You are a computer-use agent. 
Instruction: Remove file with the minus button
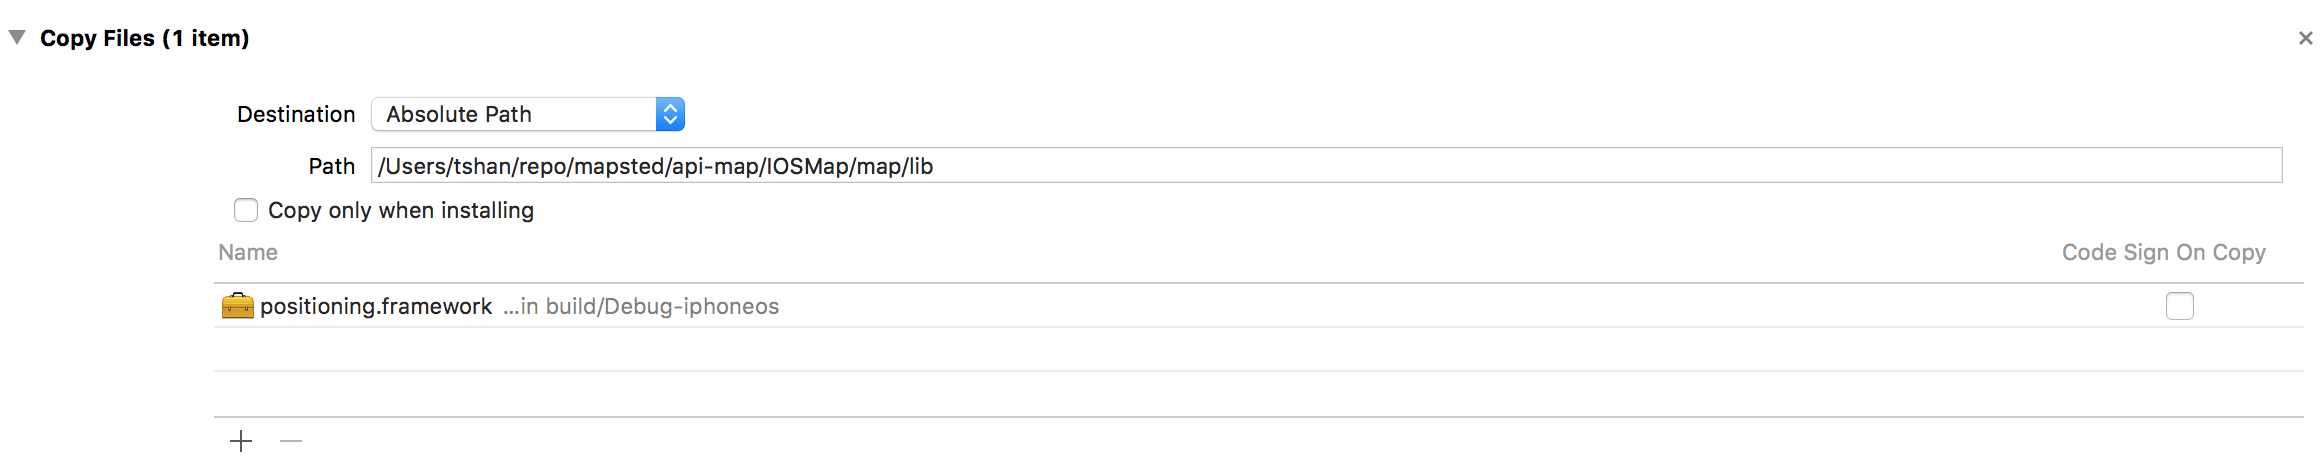pos(291,441)
